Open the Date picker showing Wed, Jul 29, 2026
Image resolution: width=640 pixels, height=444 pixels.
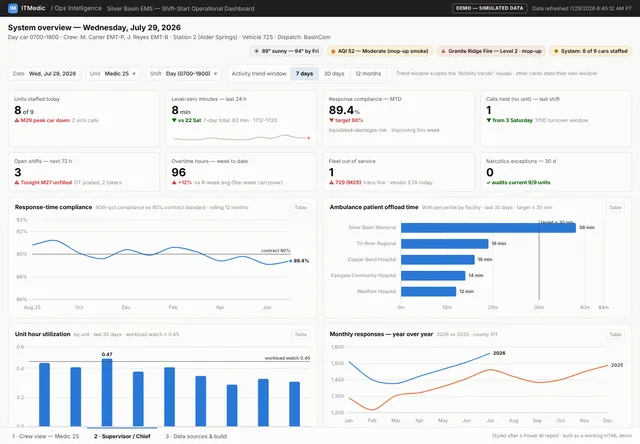pyautogui.click(x=44, y=73)
